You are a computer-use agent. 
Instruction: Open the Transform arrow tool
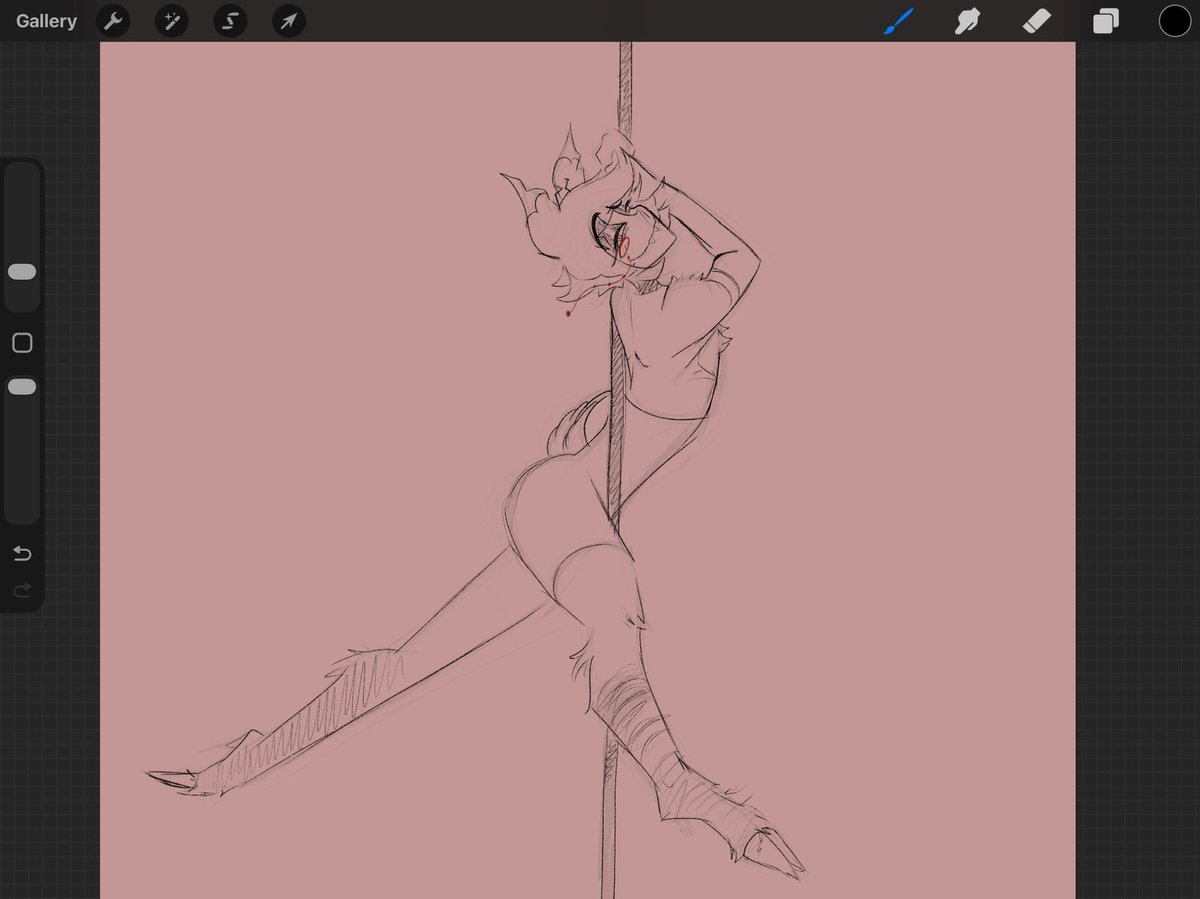coord(288,20)
